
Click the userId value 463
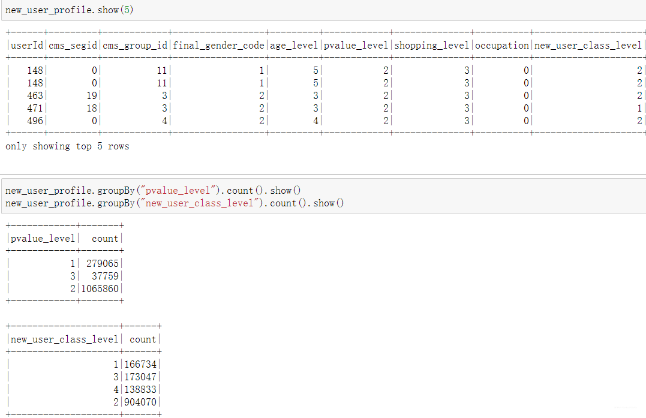click(35, 96)
